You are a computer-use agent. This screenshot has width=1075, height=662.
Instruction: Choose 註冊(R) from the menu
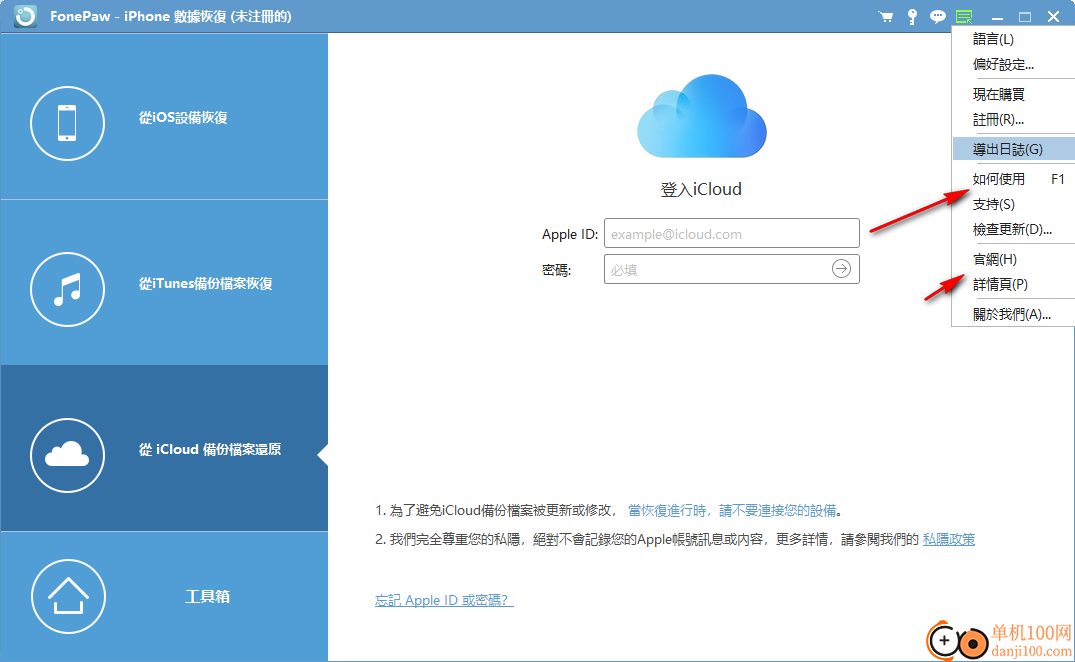(x=1013, y=119)
